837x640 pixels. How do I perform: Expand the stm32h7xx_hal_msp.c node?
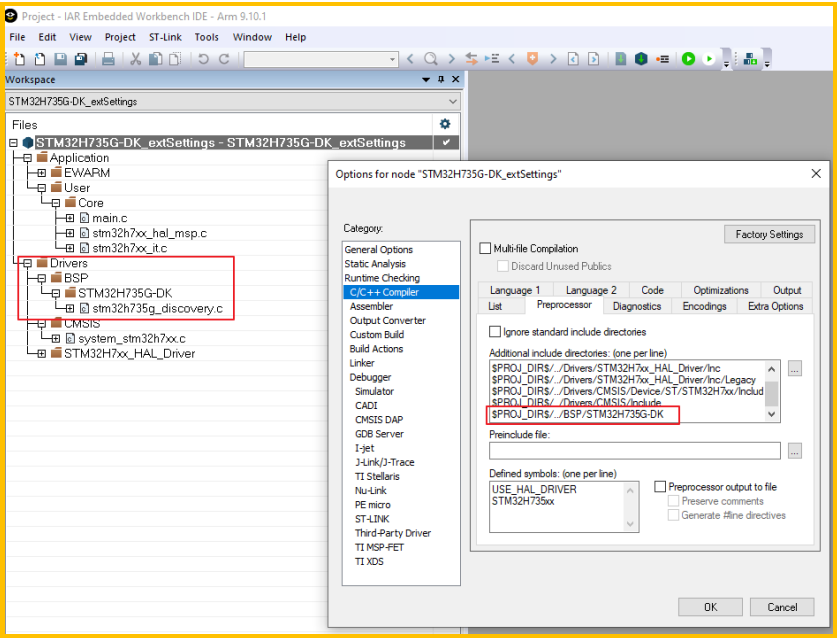tap(70, 233)
